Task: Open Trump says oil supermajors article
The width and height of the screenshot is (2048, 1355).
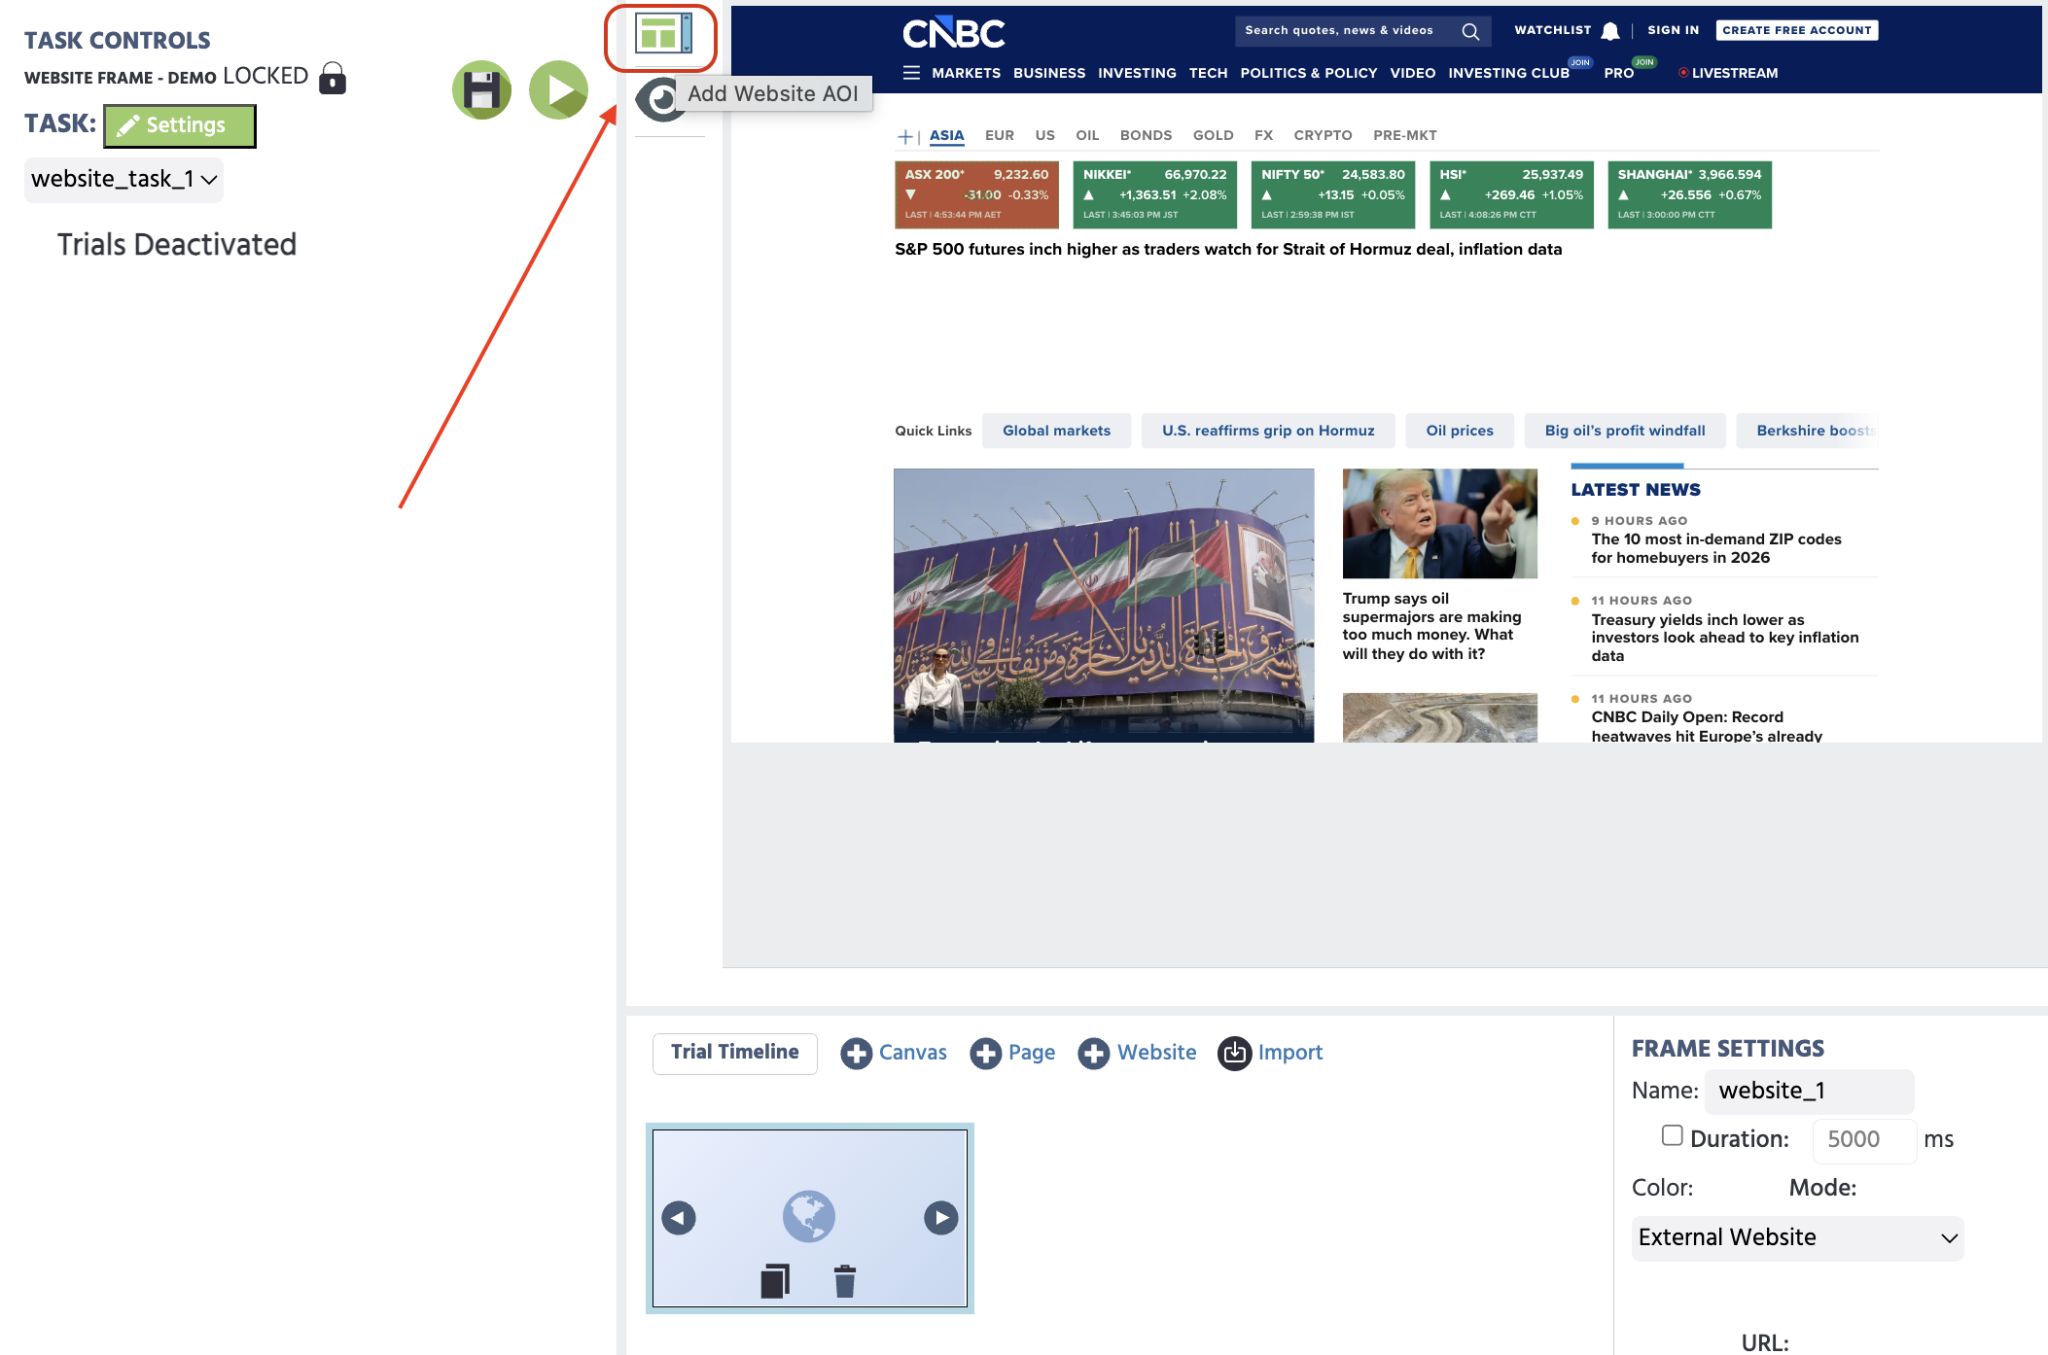Action: pos(1432,626)
